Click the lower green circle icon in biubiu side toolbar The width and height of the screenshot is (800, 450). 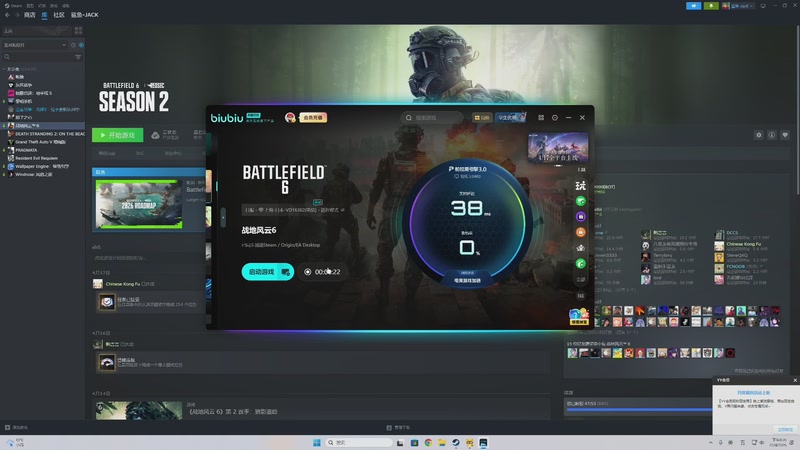pyautogui.click(x=581, y=263)
